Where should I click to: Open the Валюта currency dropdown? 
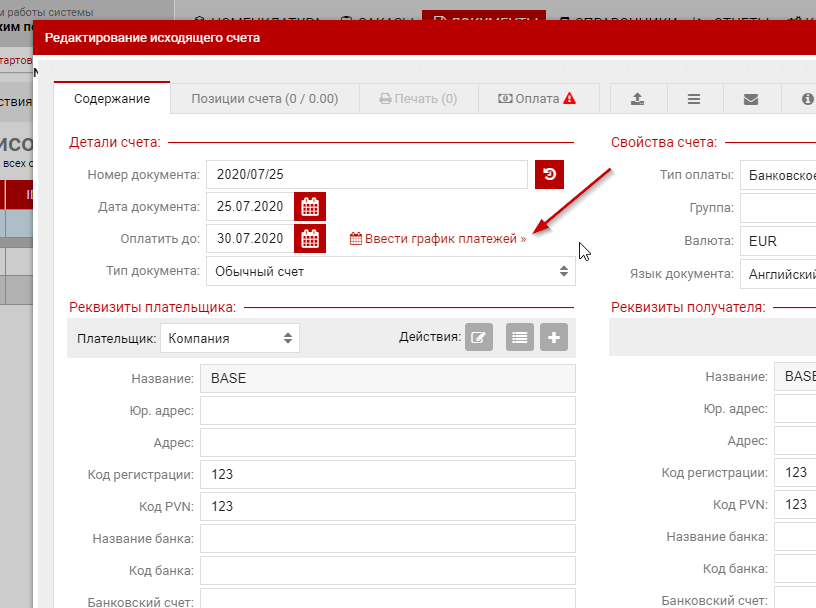point(778,241)
